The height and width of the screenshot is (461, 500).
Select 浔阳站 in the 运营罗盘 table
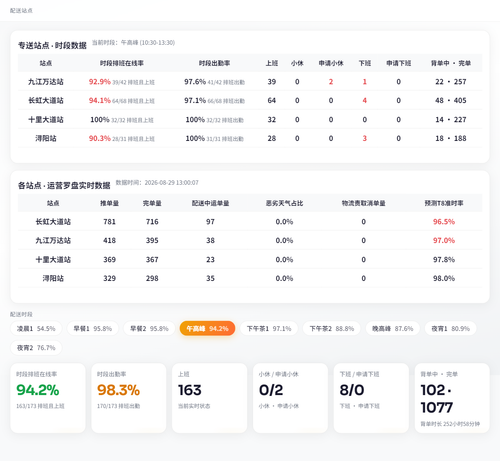click(x=53, y=278)
